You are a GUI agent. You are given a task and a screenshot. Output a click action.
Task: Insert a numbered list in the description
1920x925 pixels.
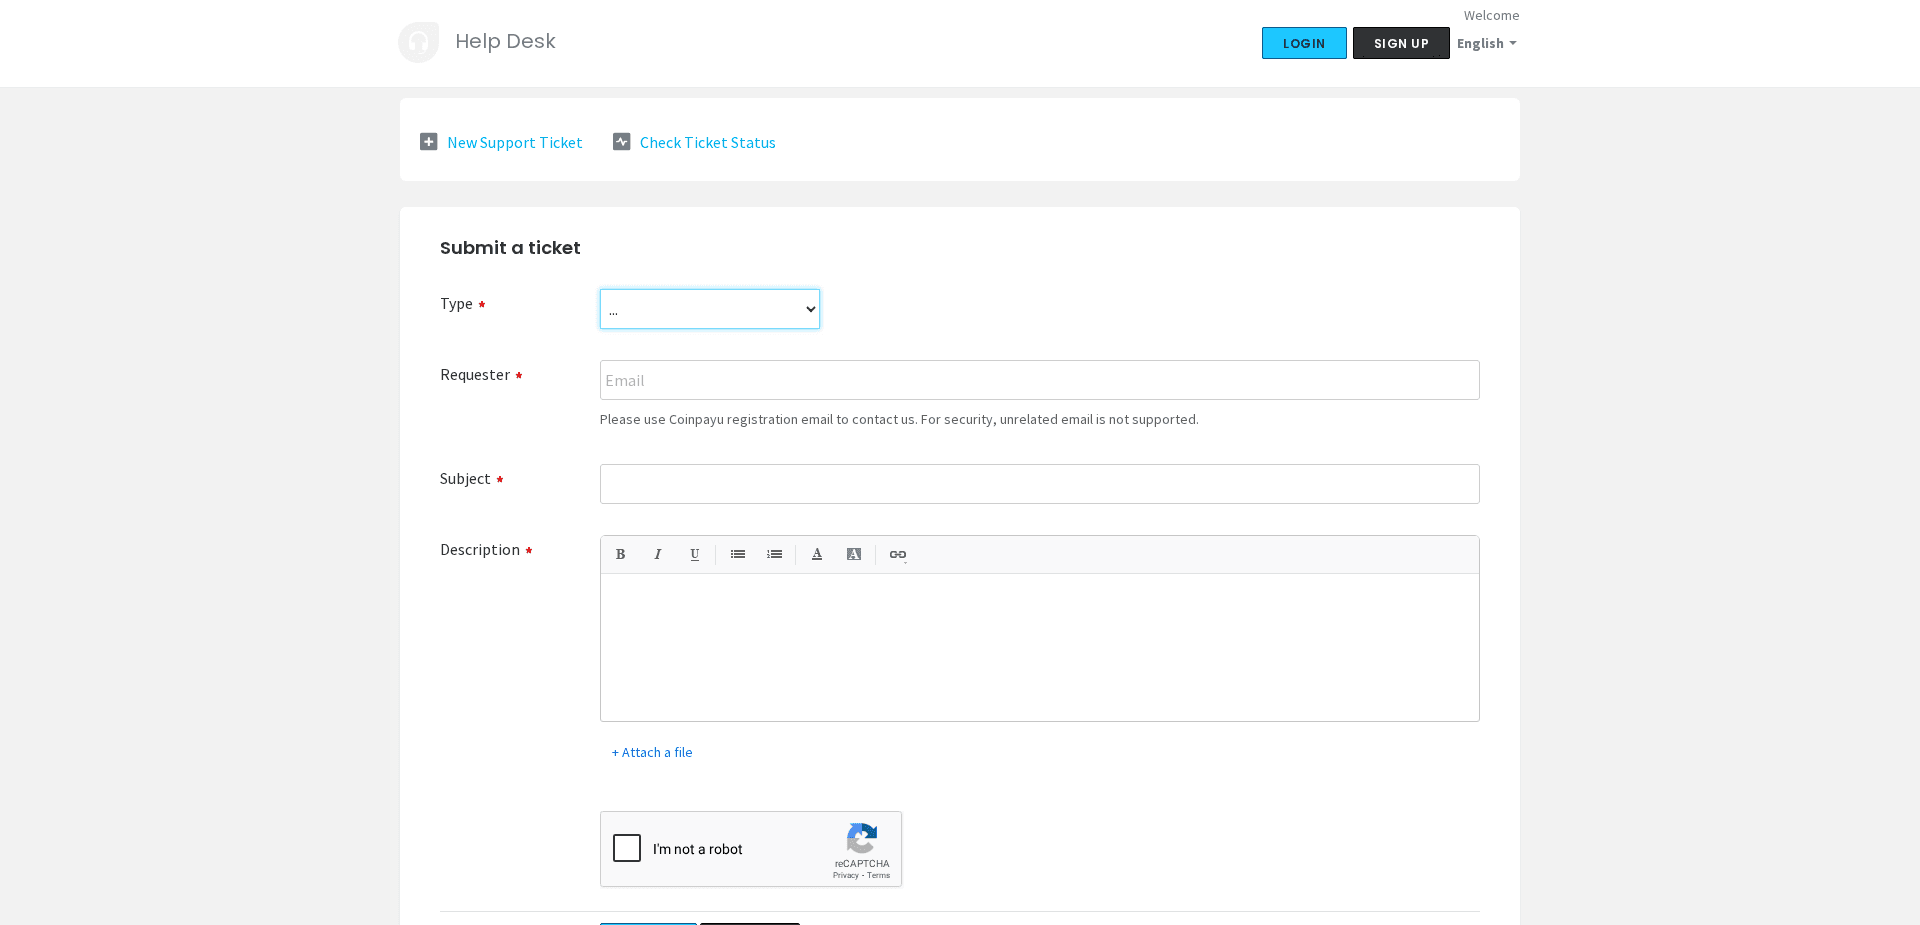(x=774, y=554)
